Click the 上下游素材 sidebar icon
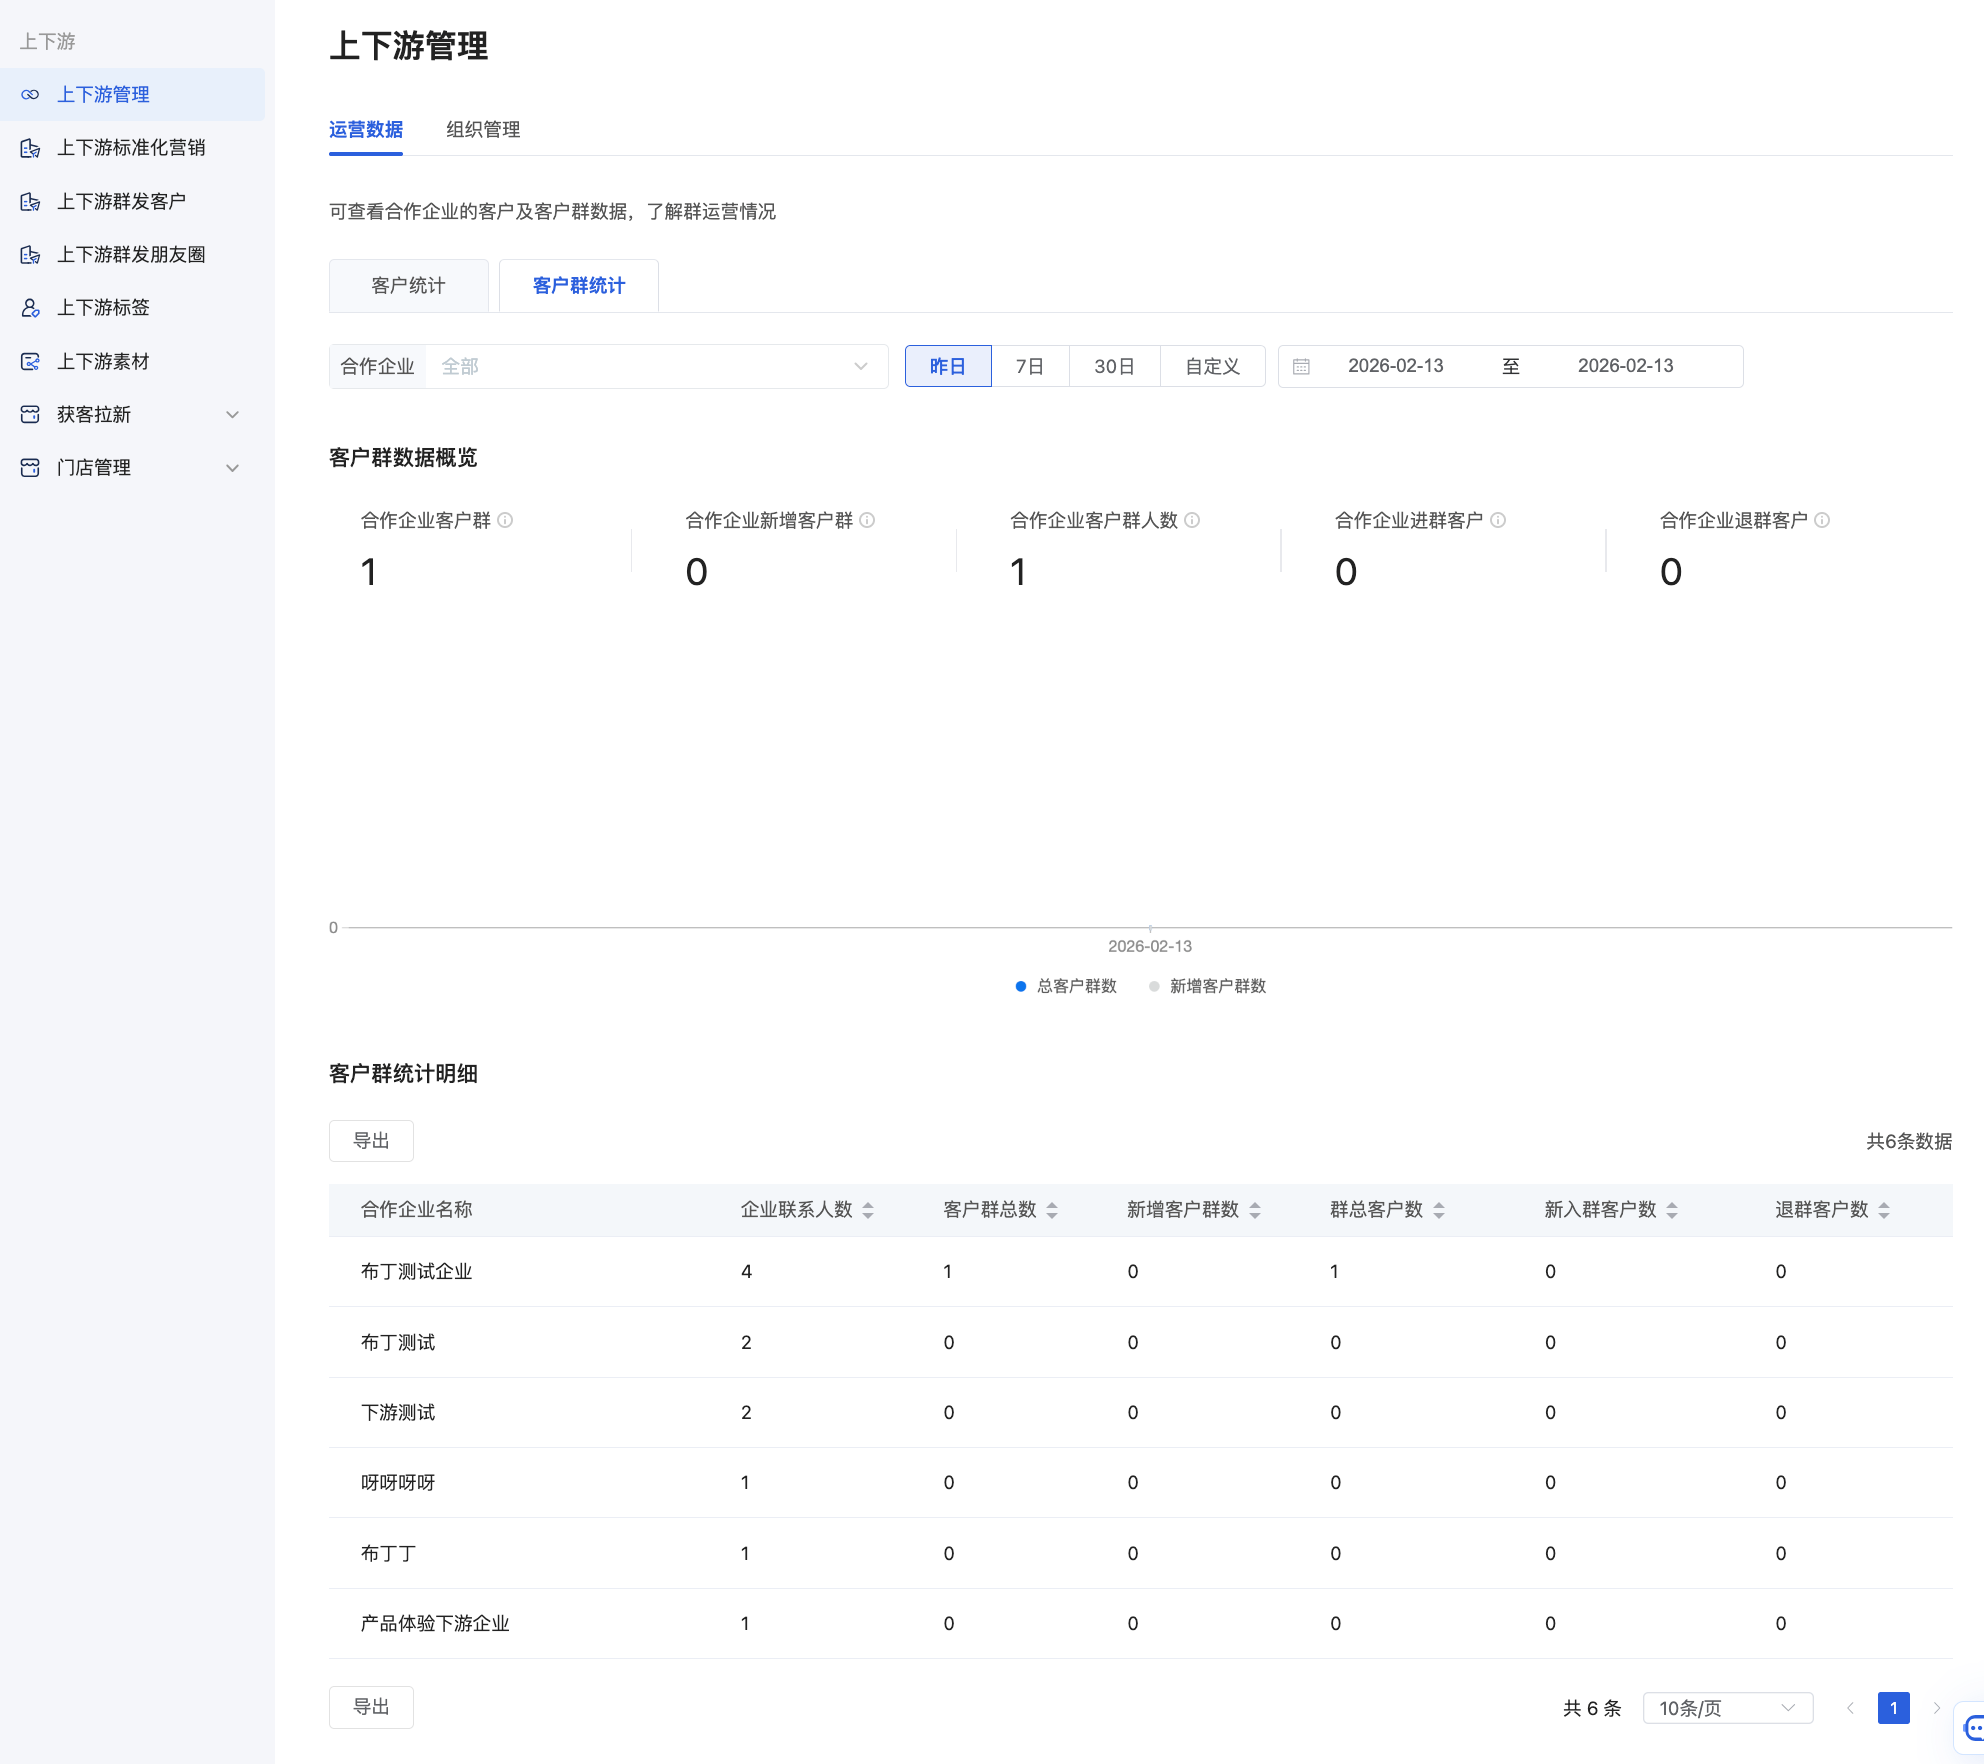Screen dimensions: 1984x1764 coord(30,362)
